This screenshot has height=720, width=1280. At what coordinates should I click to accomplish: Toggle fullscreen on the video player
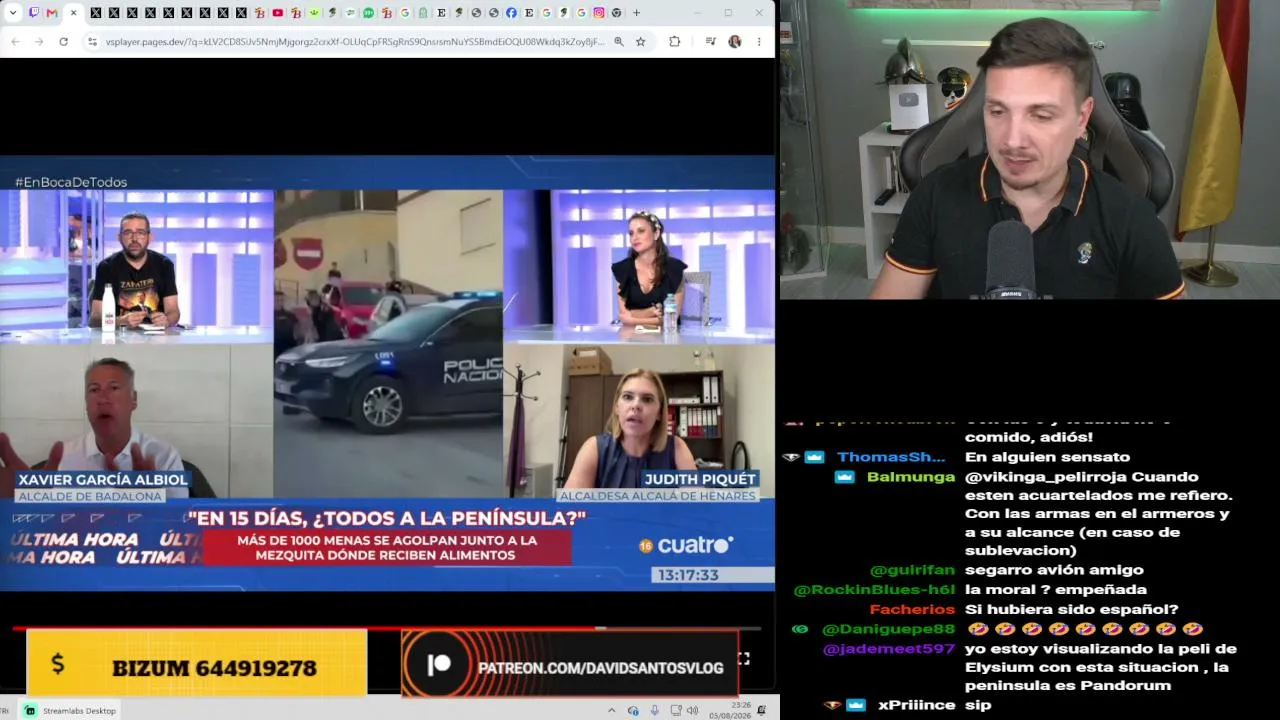coord(744,658)
